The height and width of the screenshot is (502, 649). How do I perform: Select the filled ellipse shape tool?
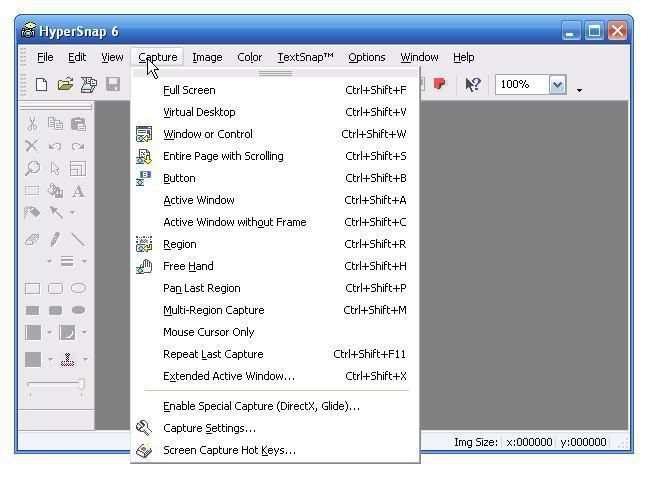point(79,310)
